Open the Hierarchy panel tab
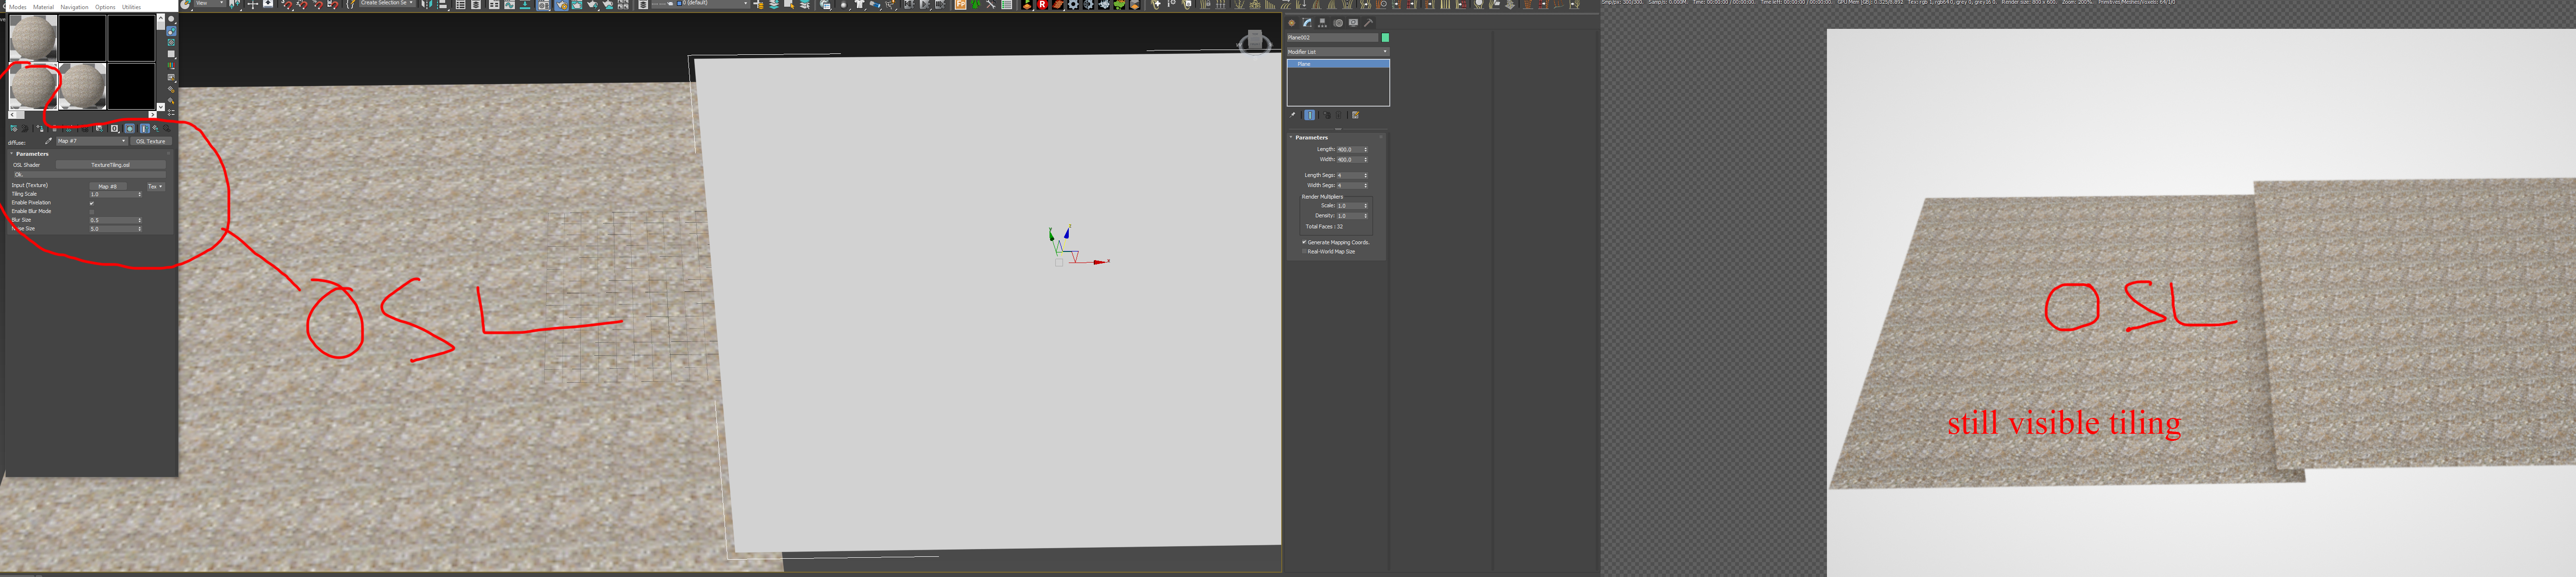The height and width of the screenshot is (577, 2576). 1322,23
